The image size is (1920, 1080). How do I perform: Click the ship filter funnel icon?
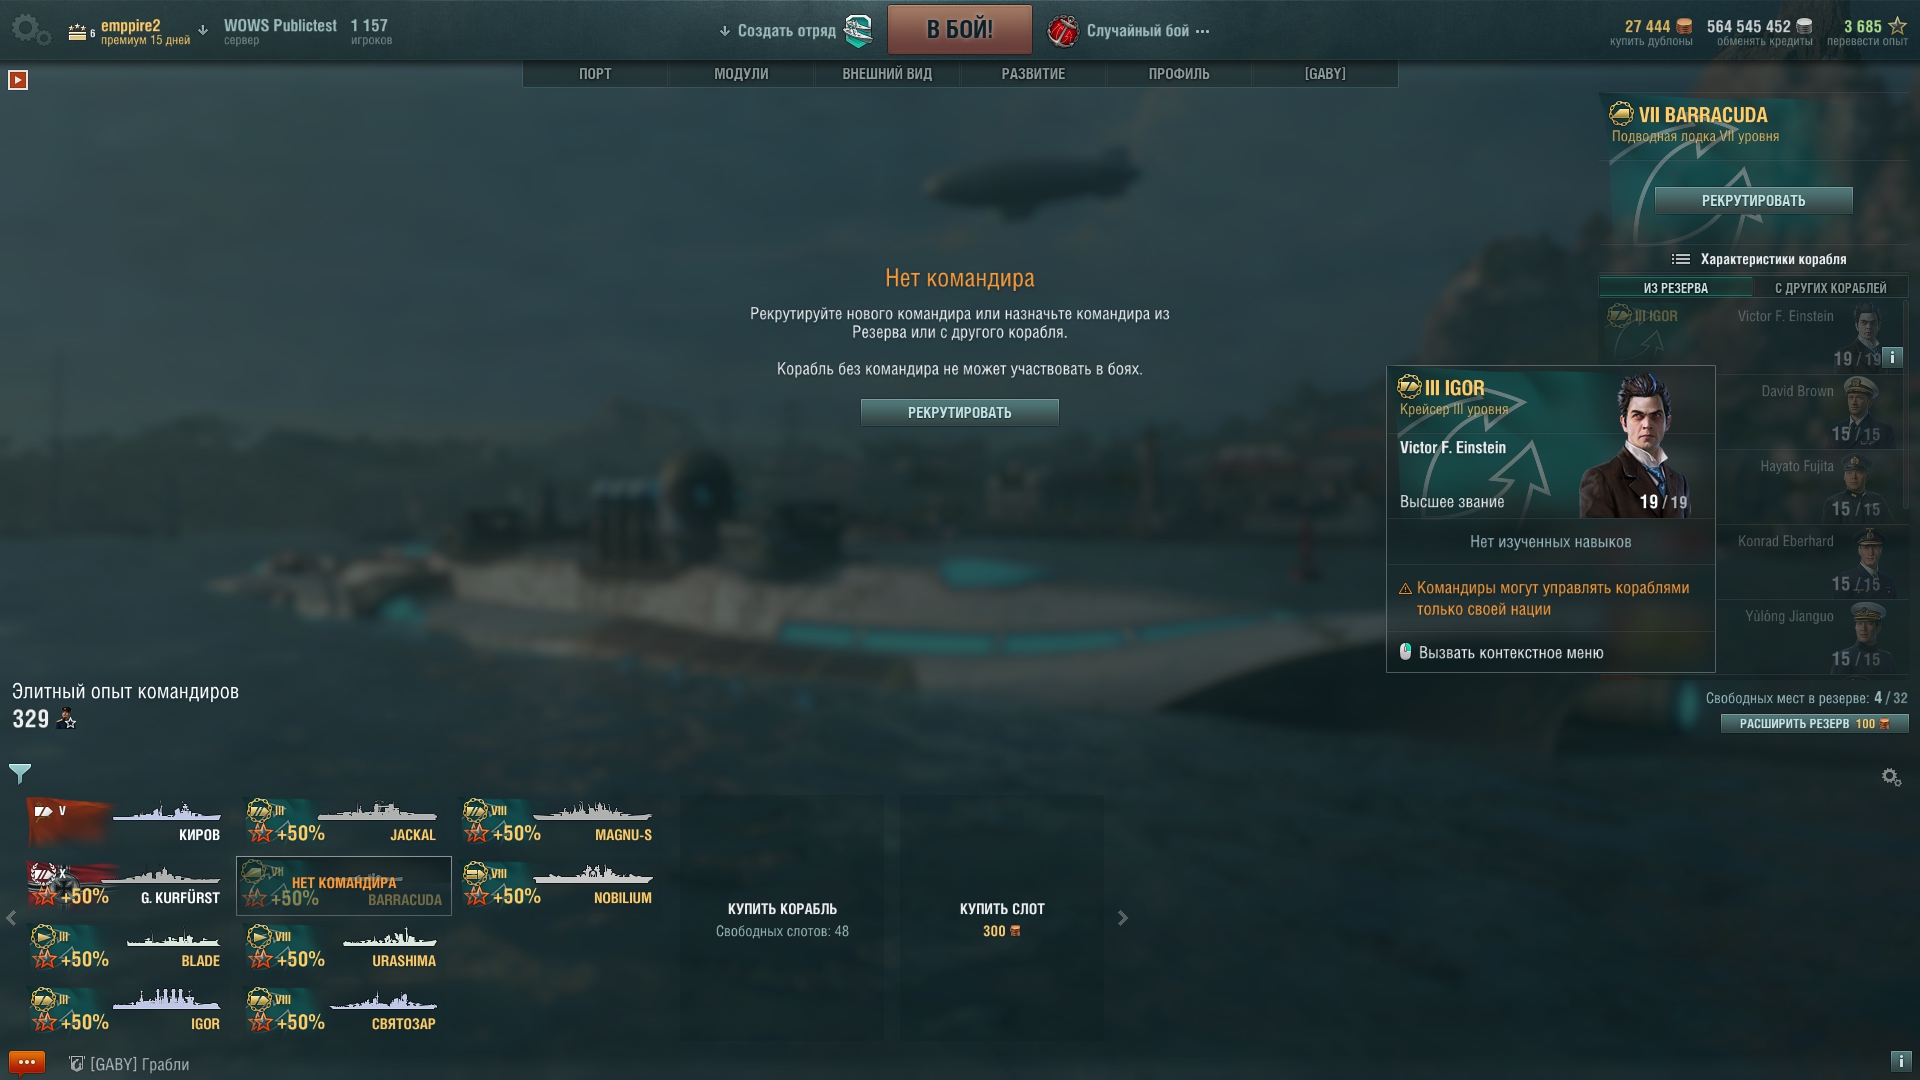coord(20,773)
